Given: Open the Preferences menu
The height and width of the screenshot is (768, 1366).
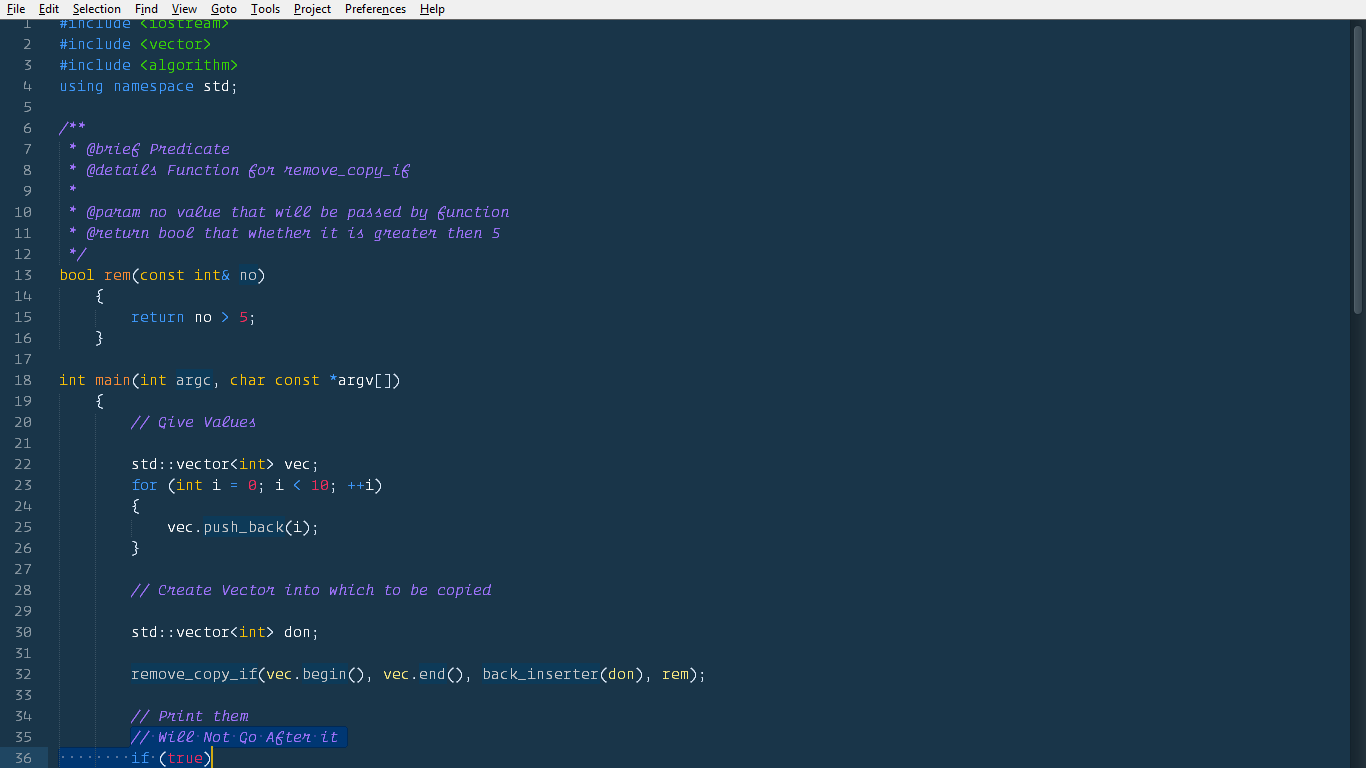Looking at the screenshot, I should pyautogui.click(x=375, y=9).
